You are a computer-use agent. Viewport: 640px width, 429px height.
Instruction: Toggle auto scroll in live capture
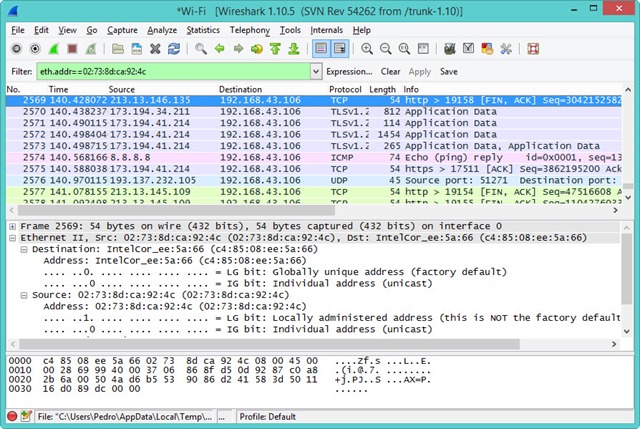pyautogui.click(x=340, y=49)
